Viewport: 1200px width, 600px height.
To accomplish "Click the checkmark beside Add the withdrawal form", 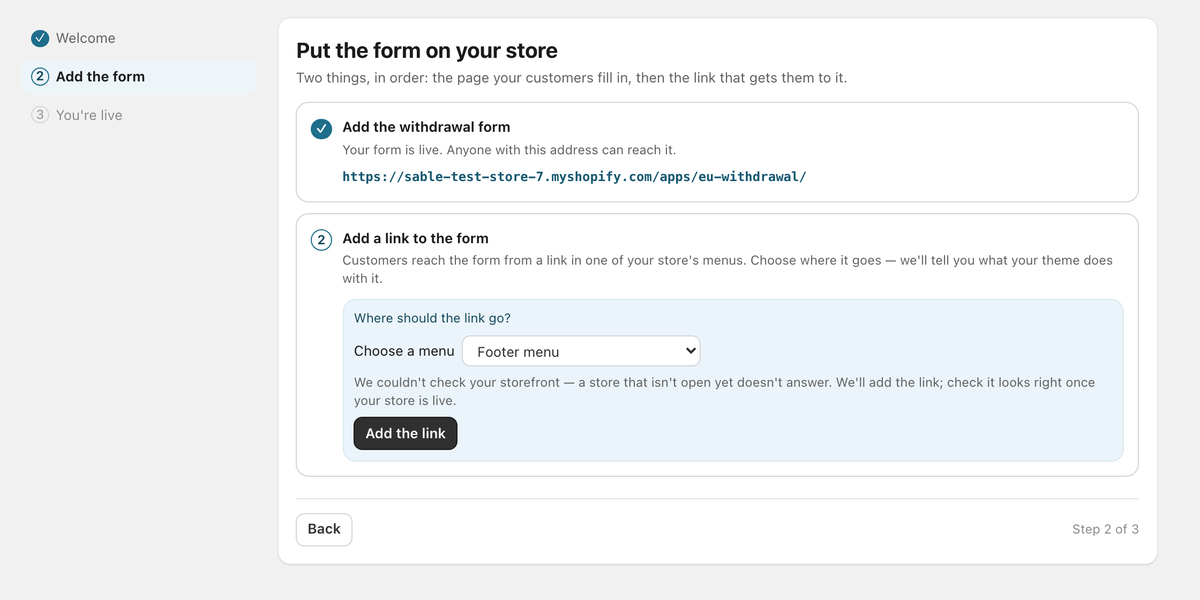I will coord(321,129).
